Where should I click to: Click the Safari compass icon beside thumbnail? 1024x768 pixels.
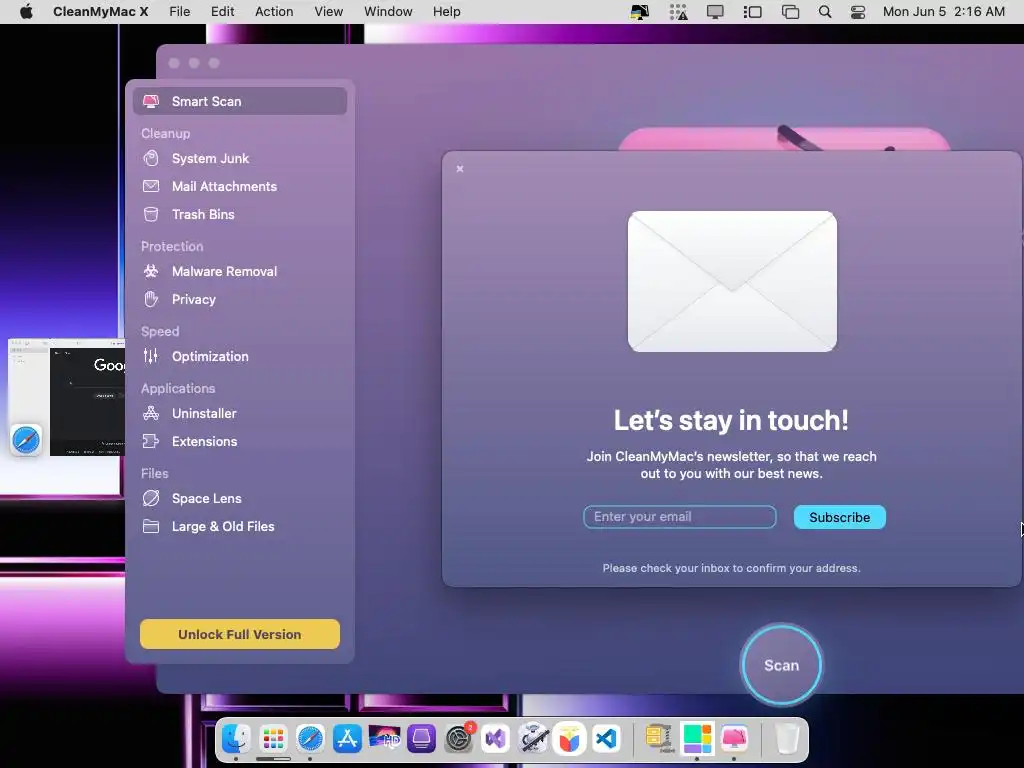[26, 440]
